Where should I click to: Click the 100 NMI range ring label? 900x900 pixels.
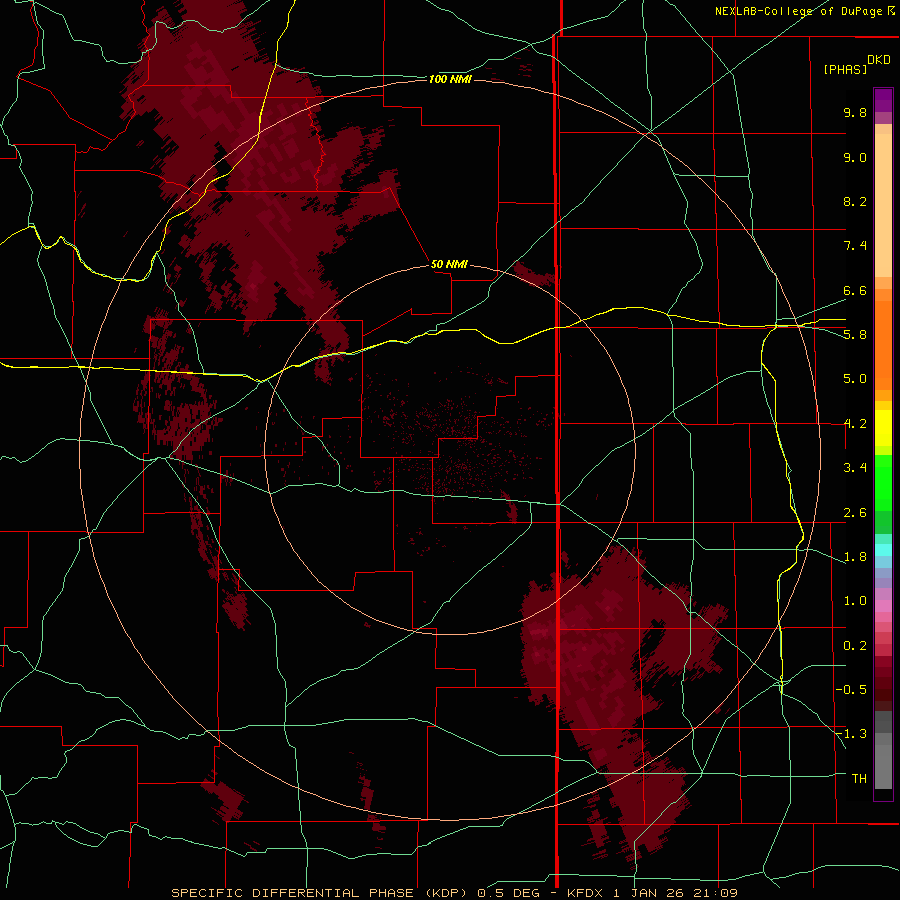click(450, 79)
